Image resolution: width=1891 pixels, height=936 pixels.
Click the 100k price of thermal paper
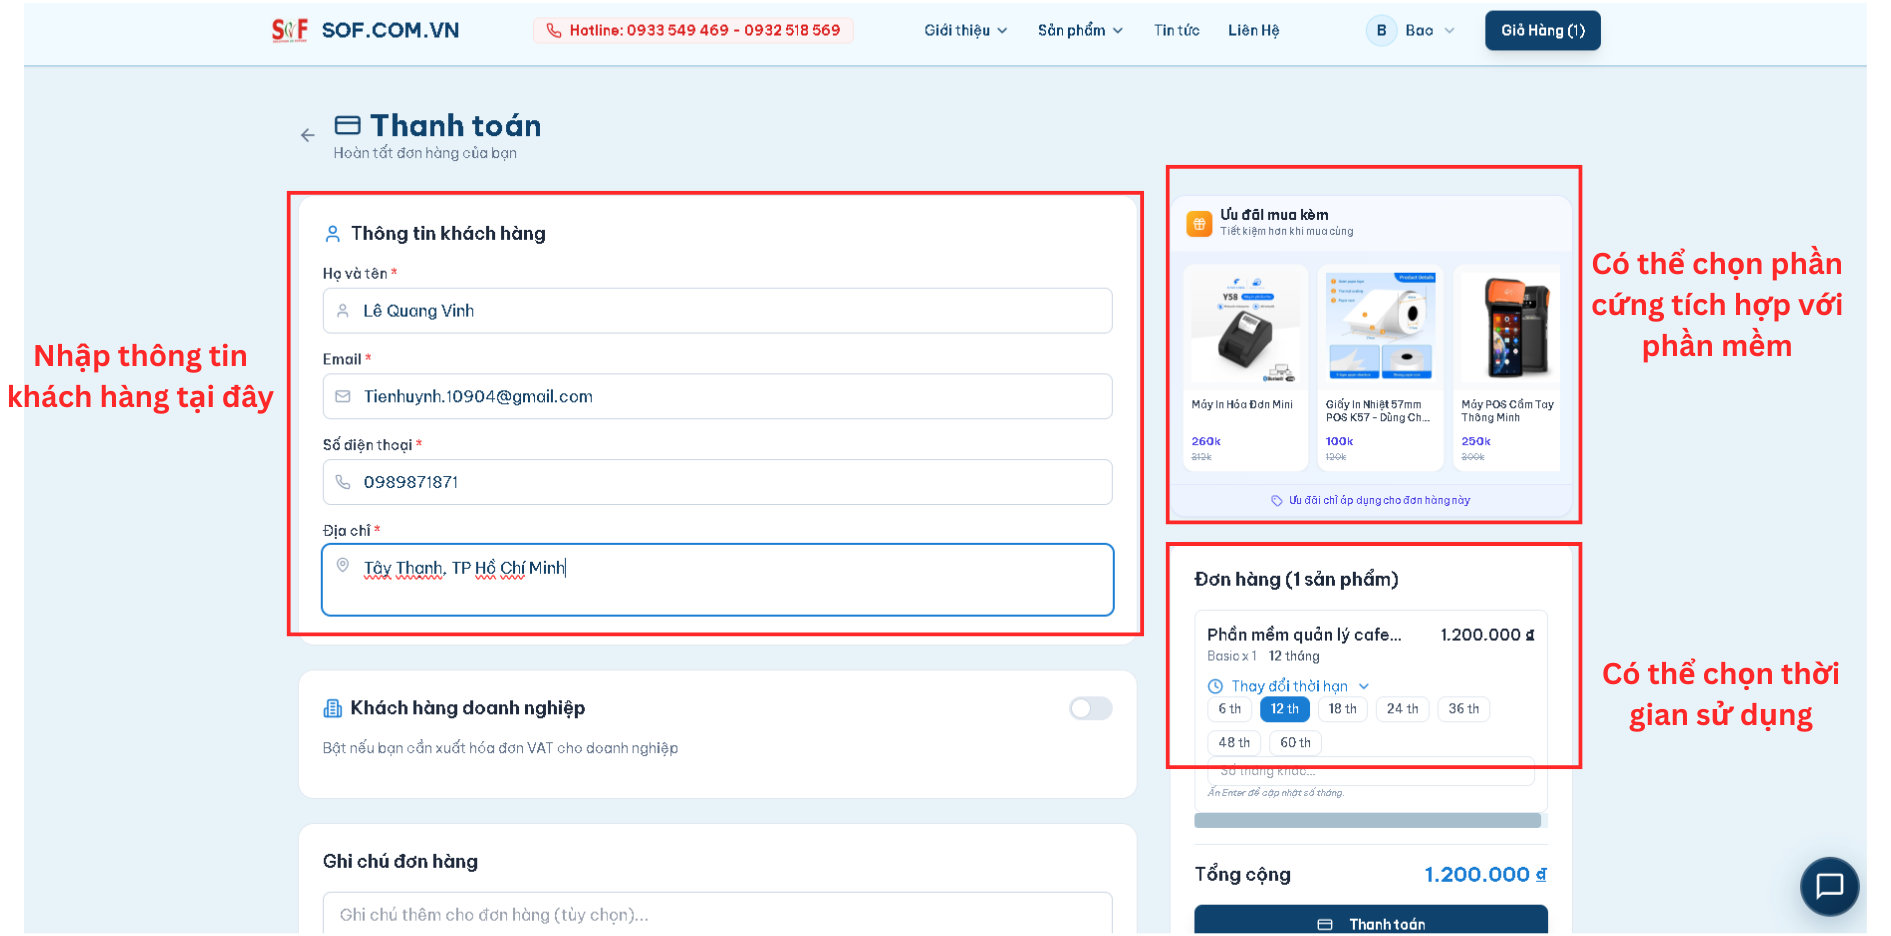(1339, 442)
